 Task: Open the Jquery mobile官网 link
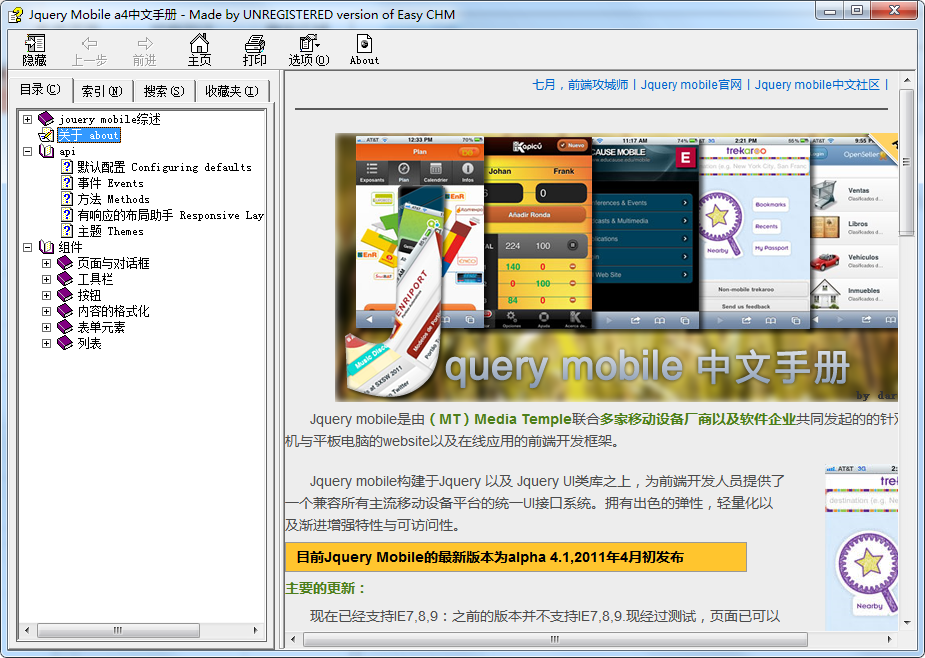tap(690, 85)
